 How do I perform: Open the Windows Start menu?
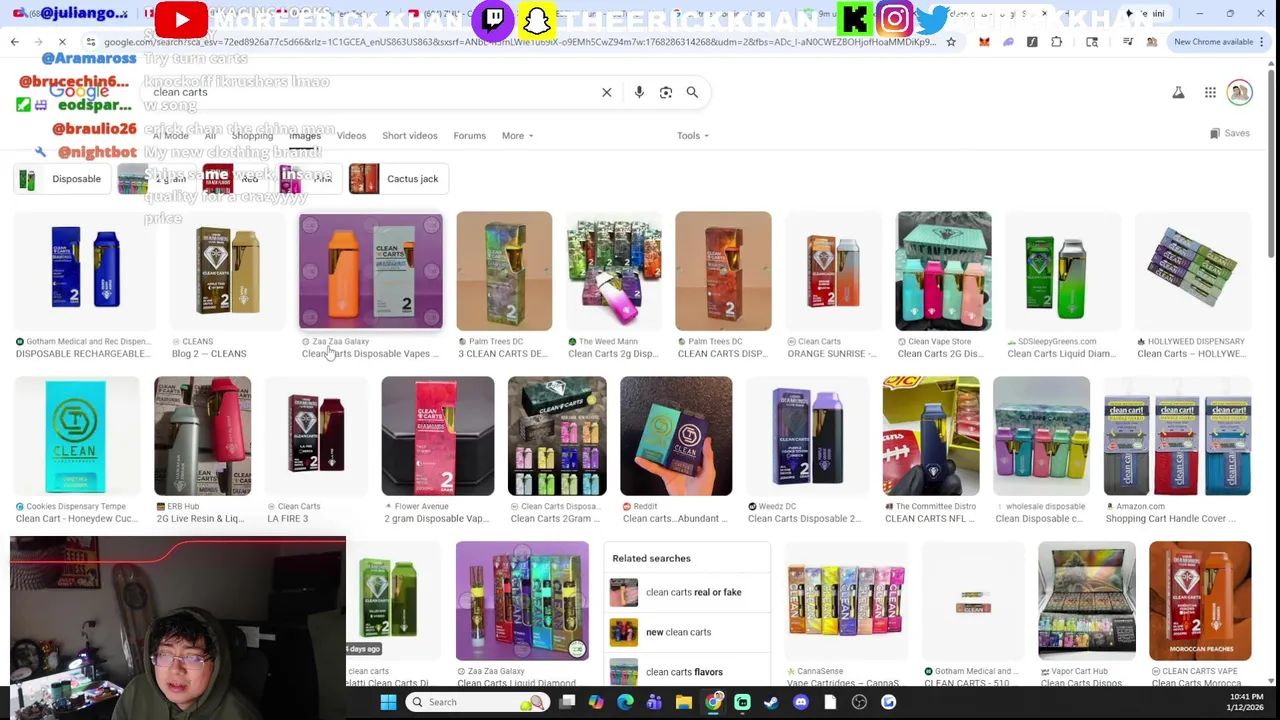click(x=388, y=702)
